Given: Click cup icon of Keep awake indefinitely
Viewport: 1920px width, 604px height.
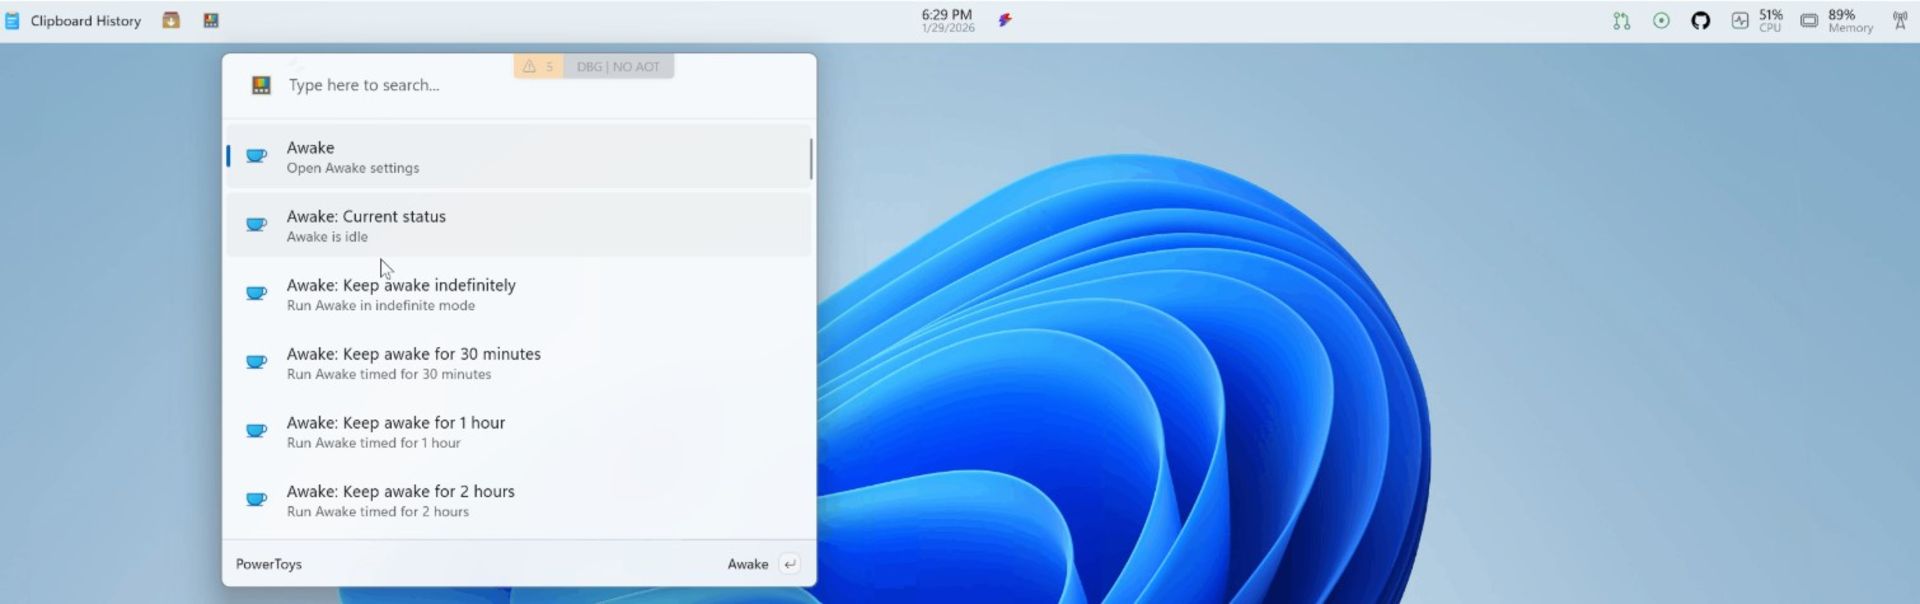Looking at the screenshot, I should (257, 294).
